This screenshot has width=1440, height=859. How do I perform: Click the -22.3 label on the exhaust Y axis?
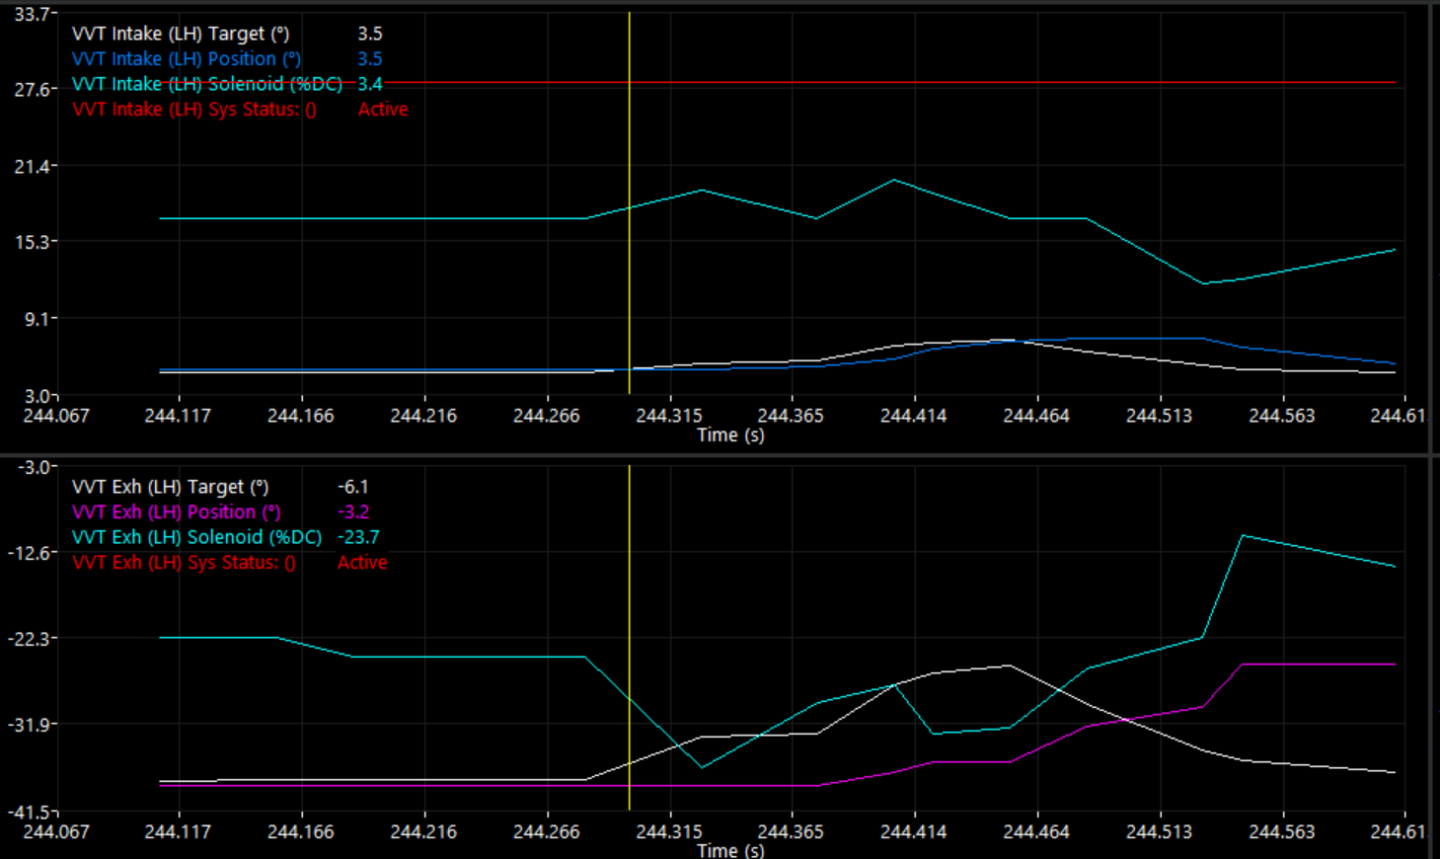coord(32,638)
